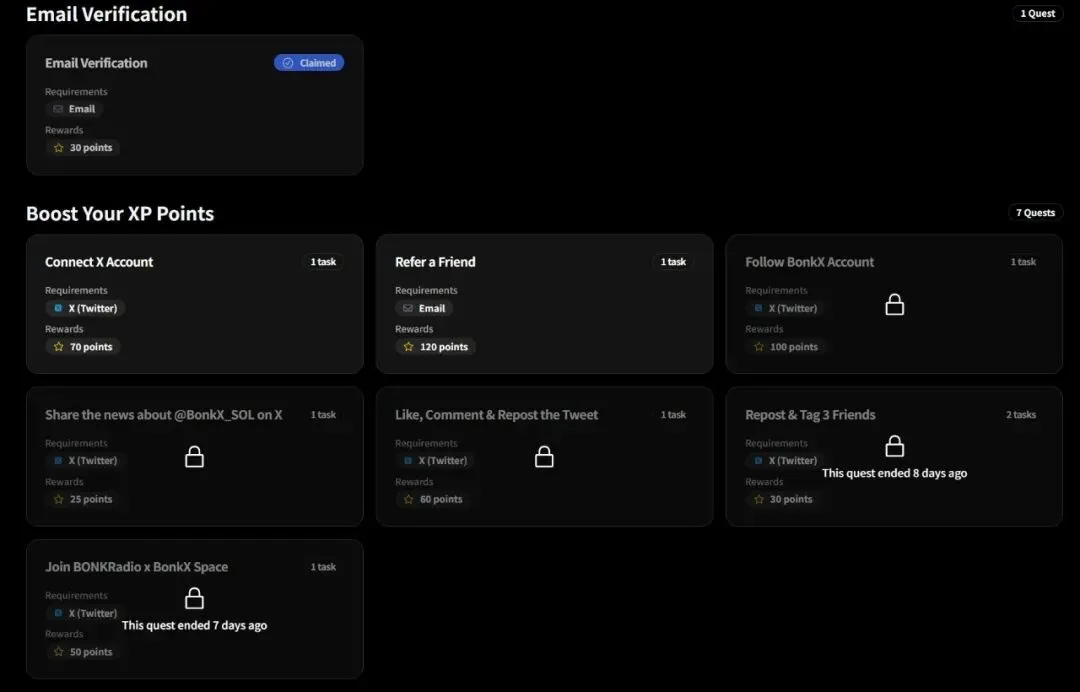Screen dimensions: 1080x692
Task: Click the Follow BonkX Account title
Action: 809,262
